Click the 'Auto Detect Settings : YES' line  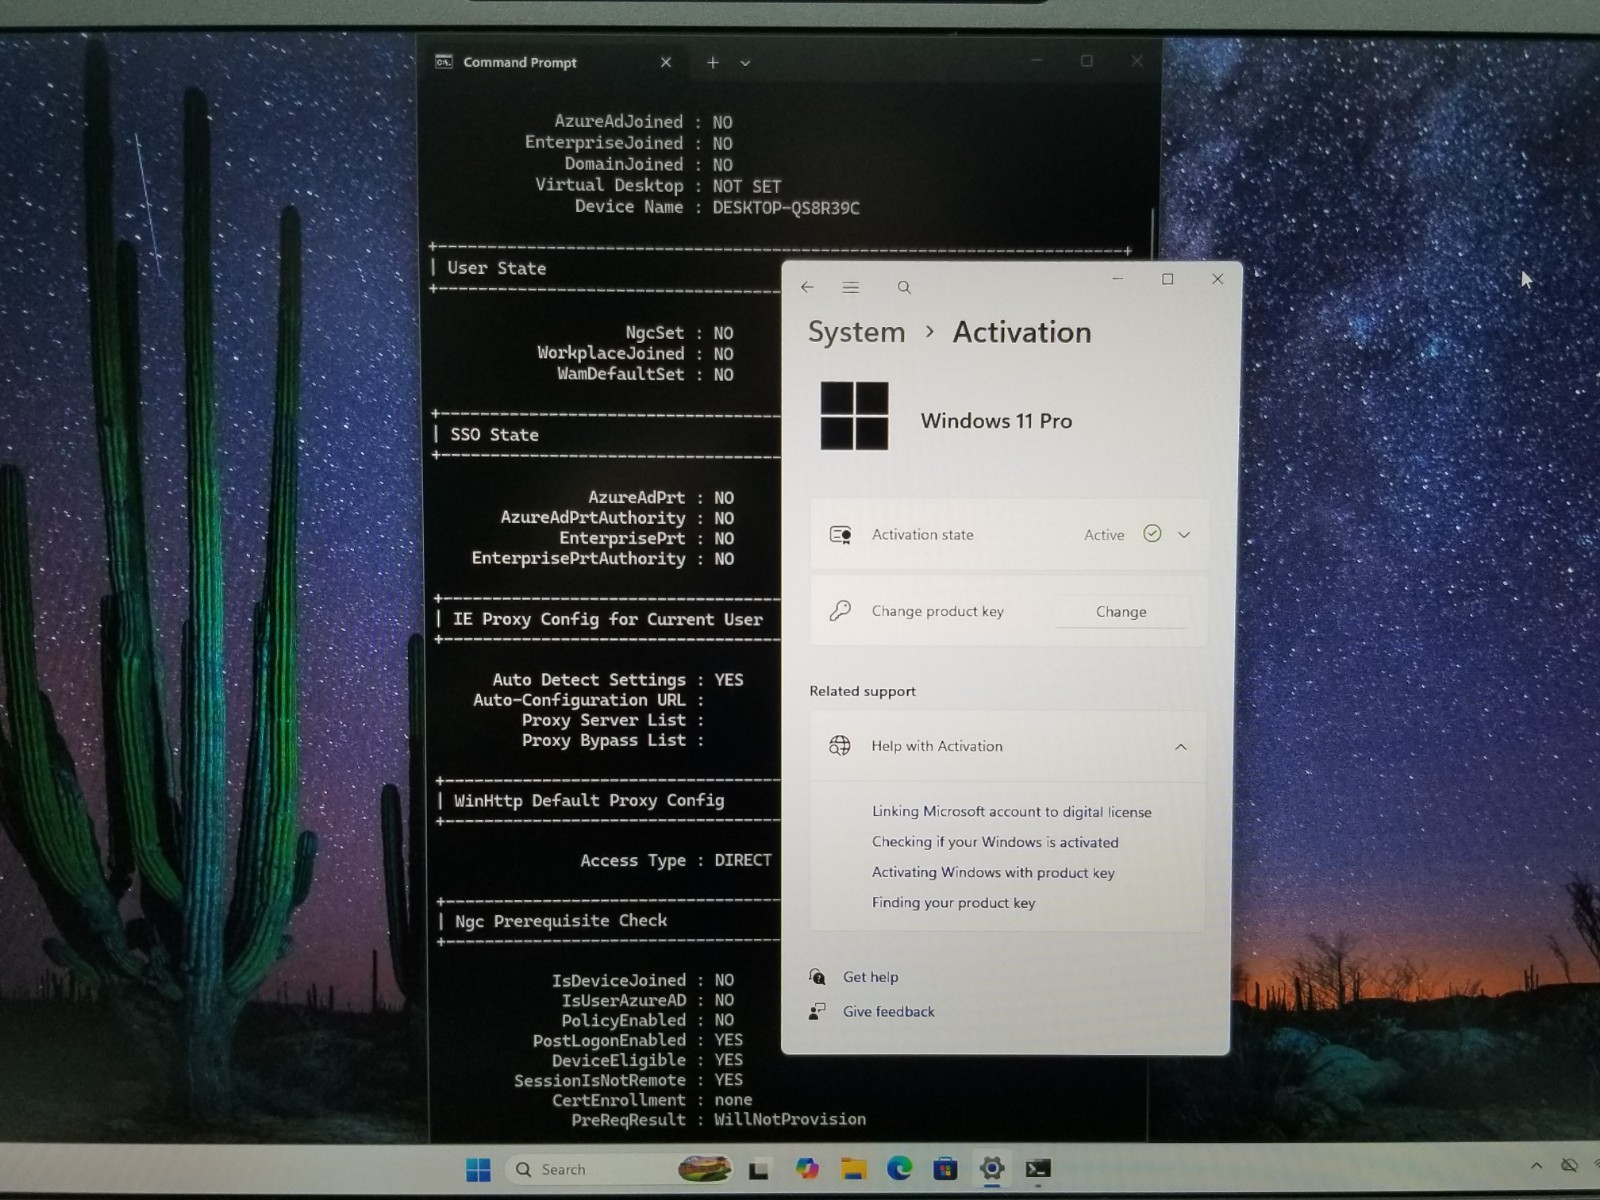[x=617, y=680]
